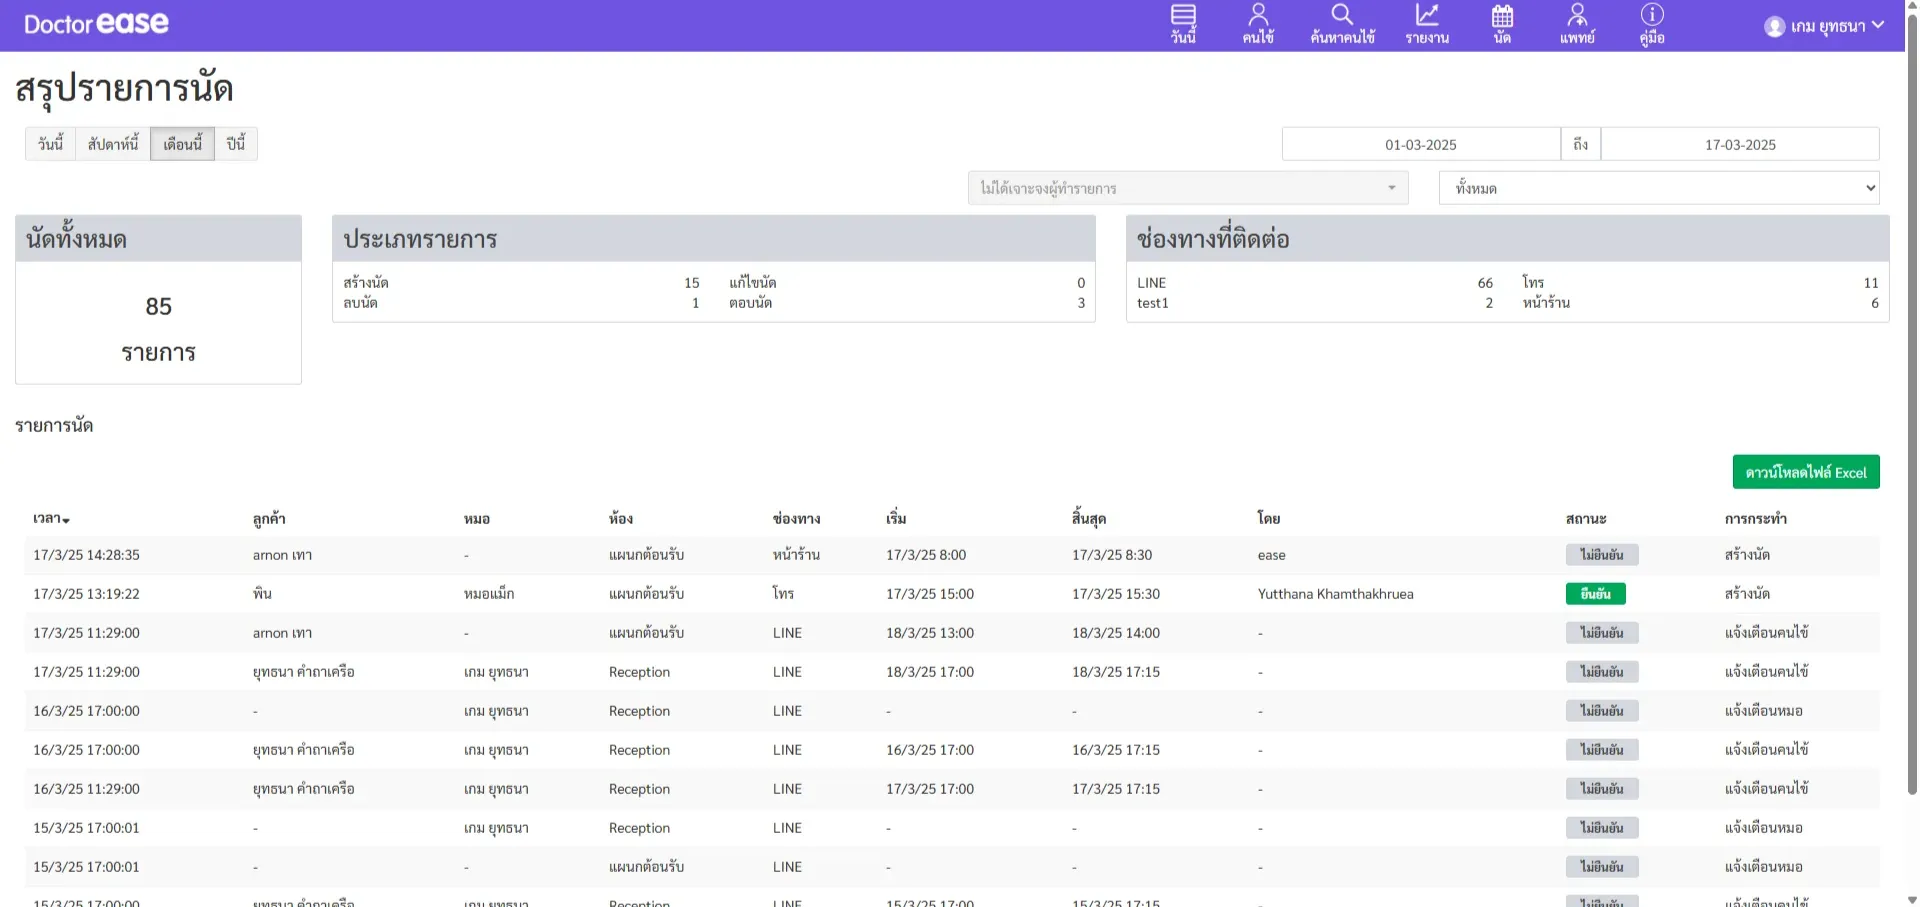The height and width of the screenshot is (907, 1920).
Task: Click the Doctor ease logo
Action: pos(96,24)
